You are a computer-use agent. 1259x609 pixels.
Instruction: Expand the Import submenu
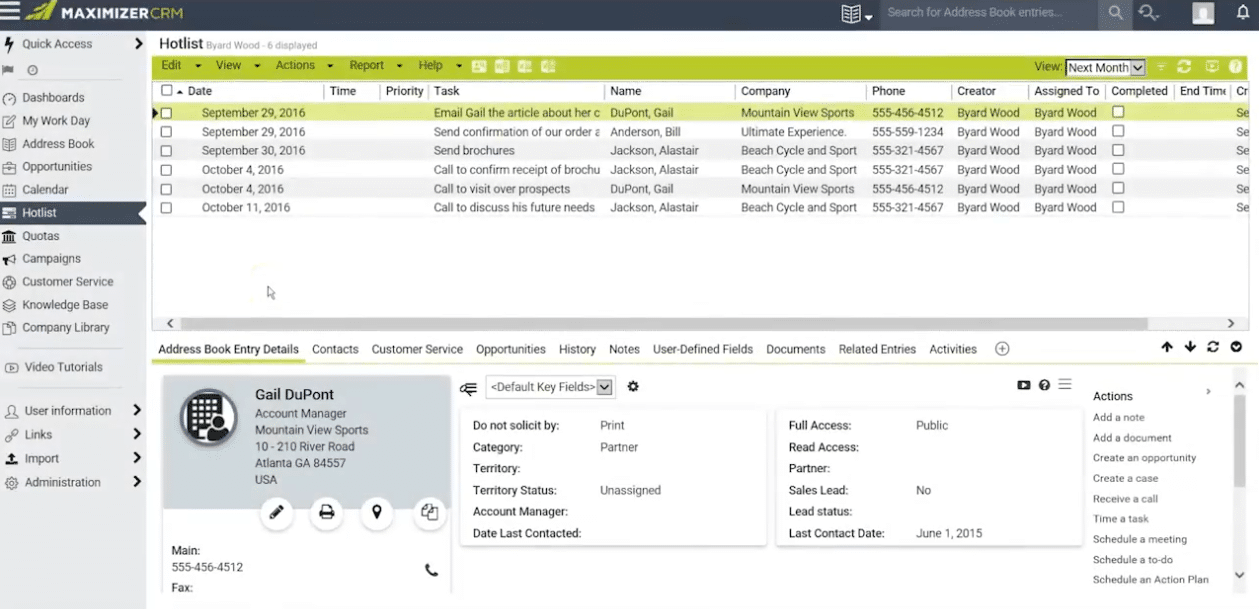tap(137, 459)
